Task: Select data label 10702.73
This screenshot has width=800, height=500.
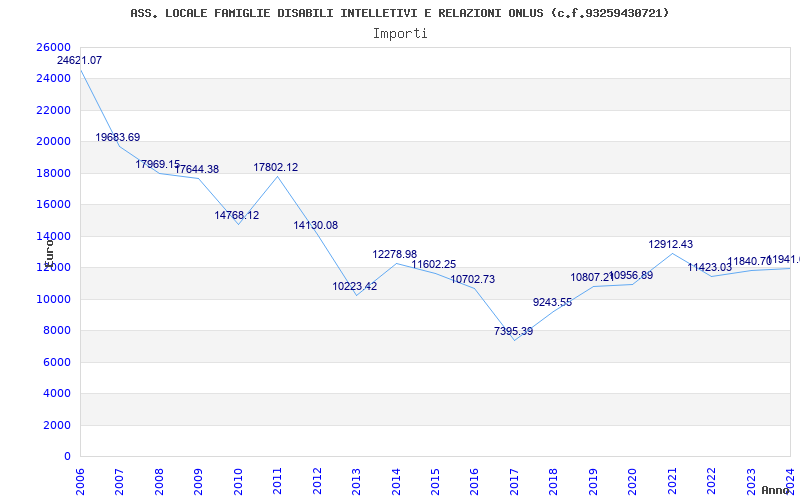Action: coord(473,280)
